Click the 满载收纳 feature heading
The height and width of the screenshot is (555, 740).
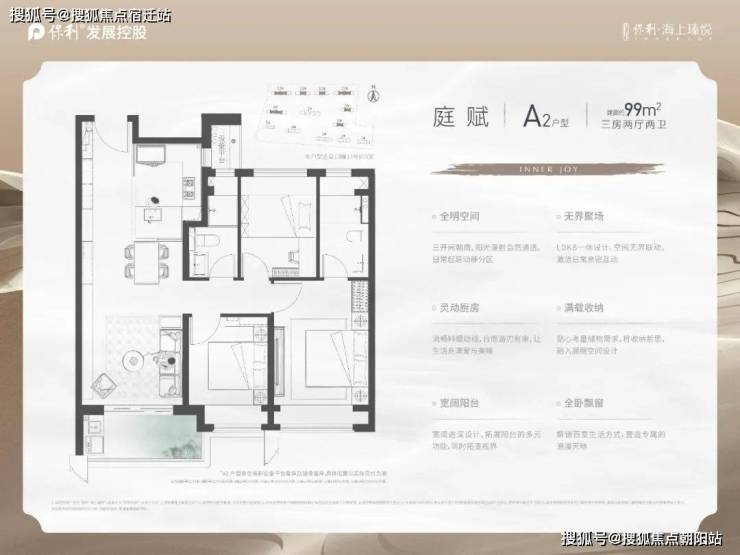pos(583,308)
